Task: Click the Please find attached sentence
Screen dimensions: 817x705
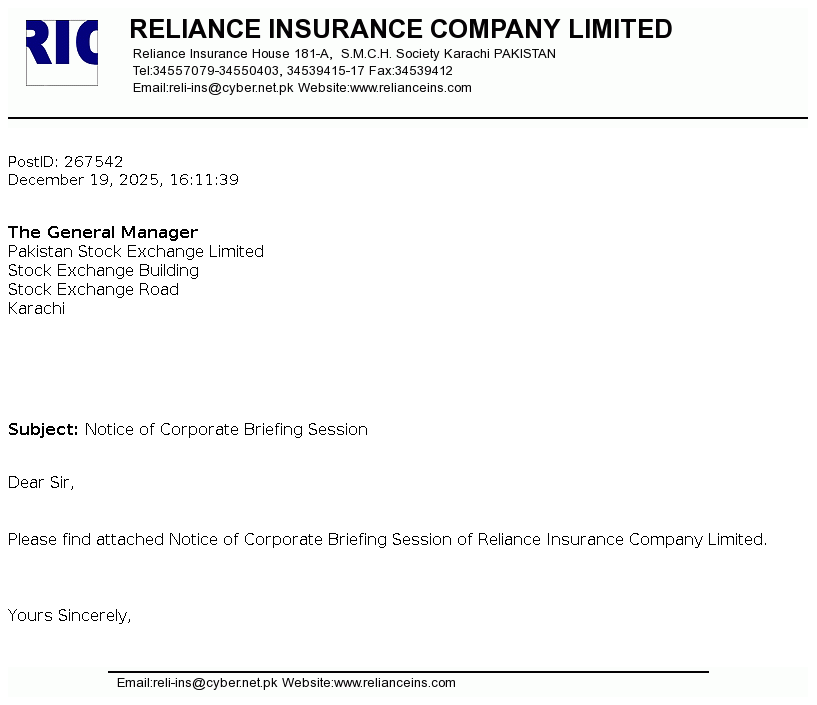Action: (387, 540)
